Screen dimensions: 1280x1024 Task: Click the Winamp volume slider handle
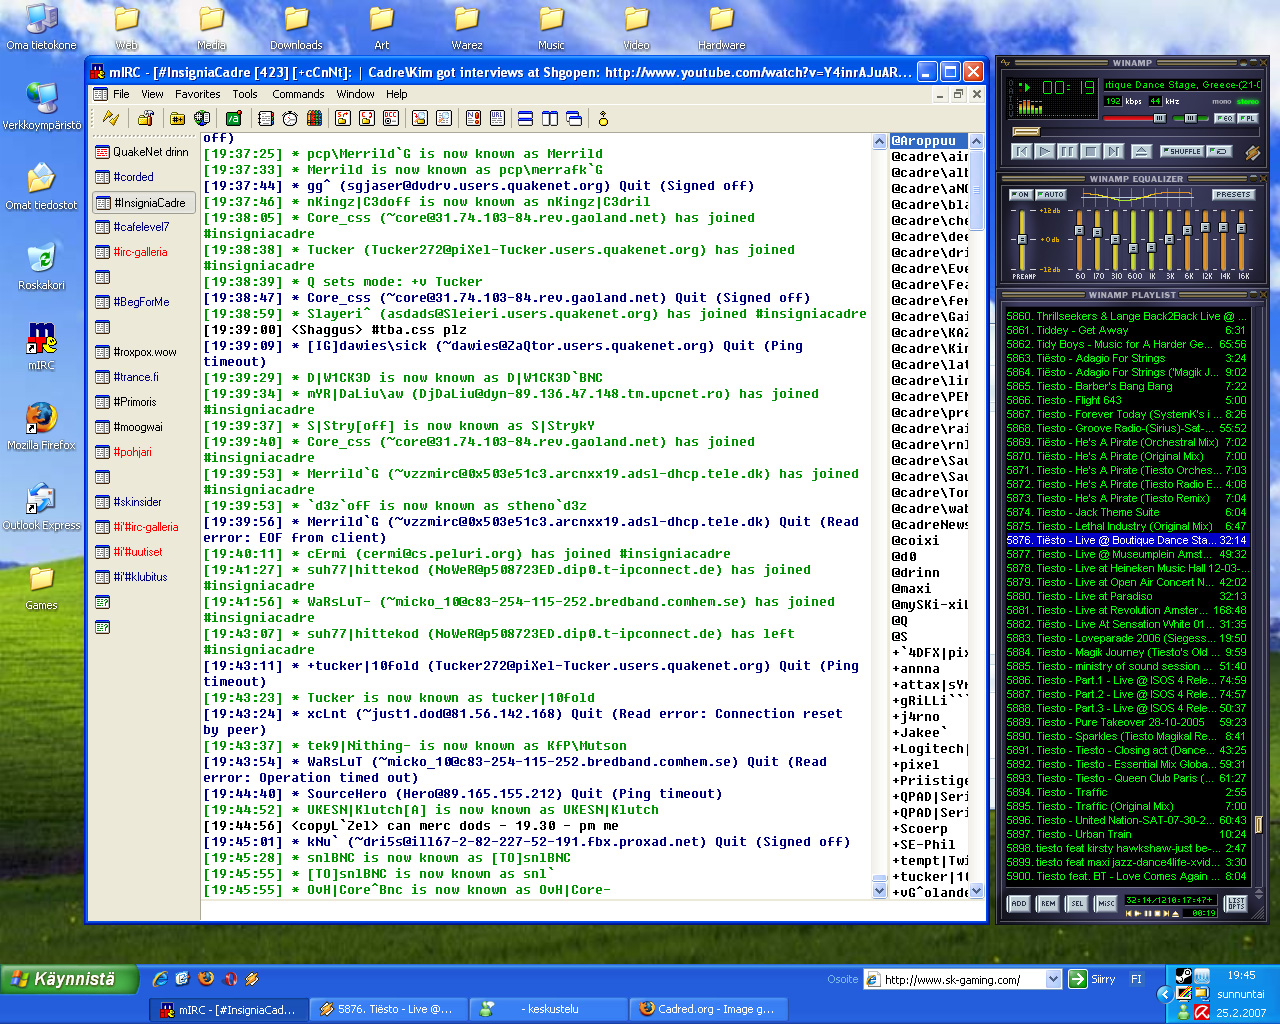click(x=1161, y=118)
